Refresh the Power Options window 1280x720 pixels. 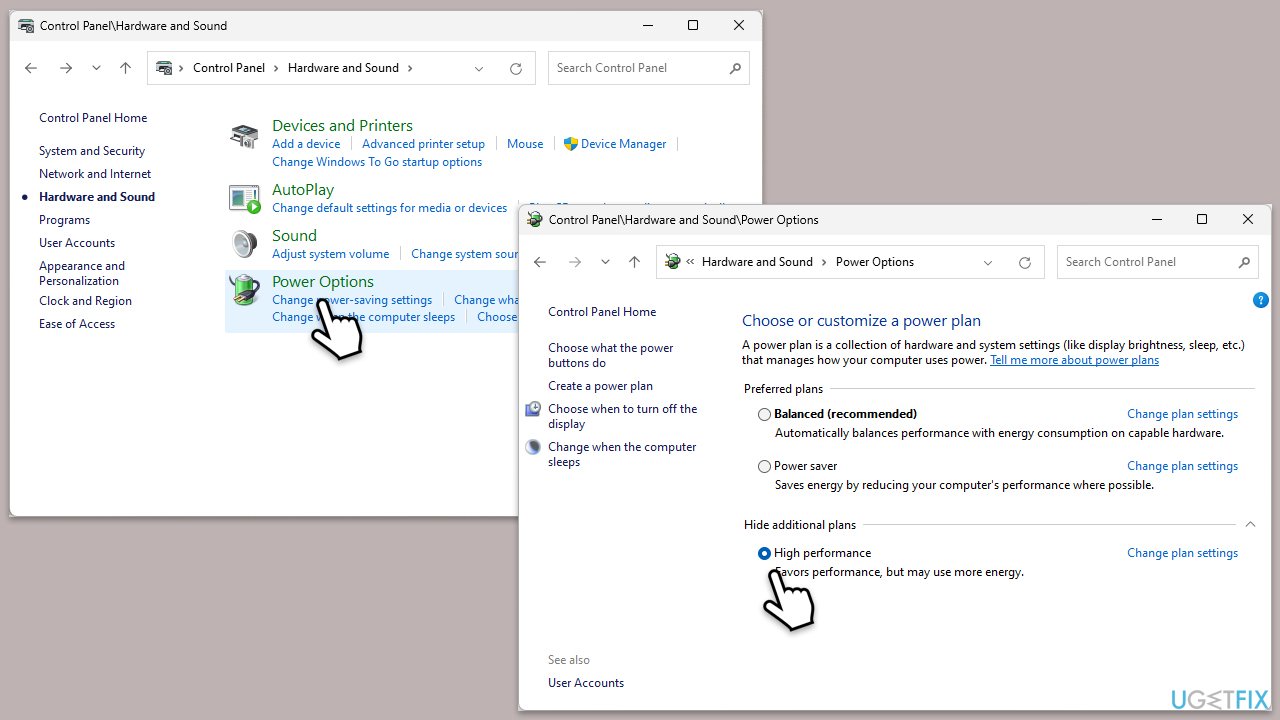click(1025, 262)
